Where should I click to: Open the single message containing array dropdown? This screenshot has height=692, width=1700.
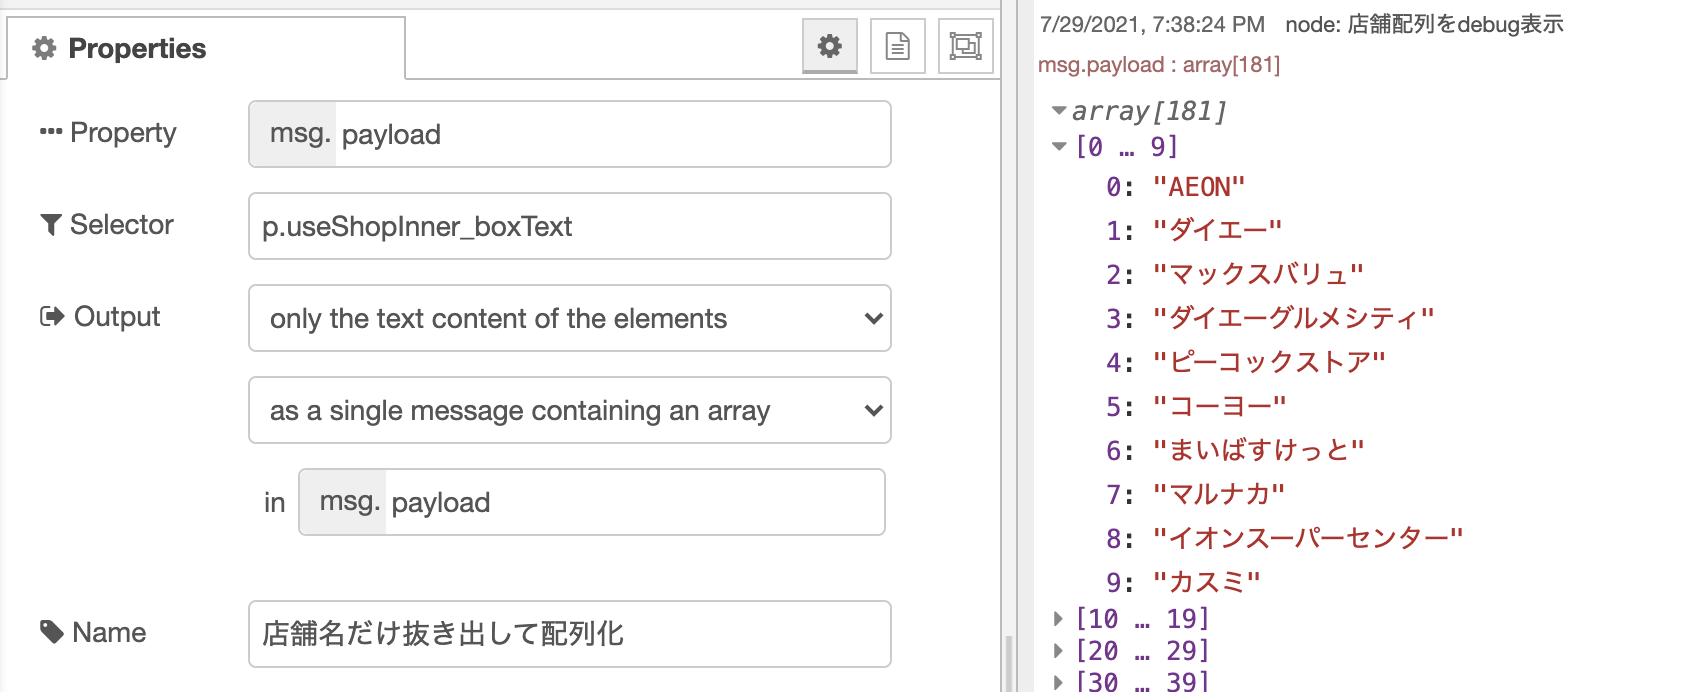click(570, 410)
